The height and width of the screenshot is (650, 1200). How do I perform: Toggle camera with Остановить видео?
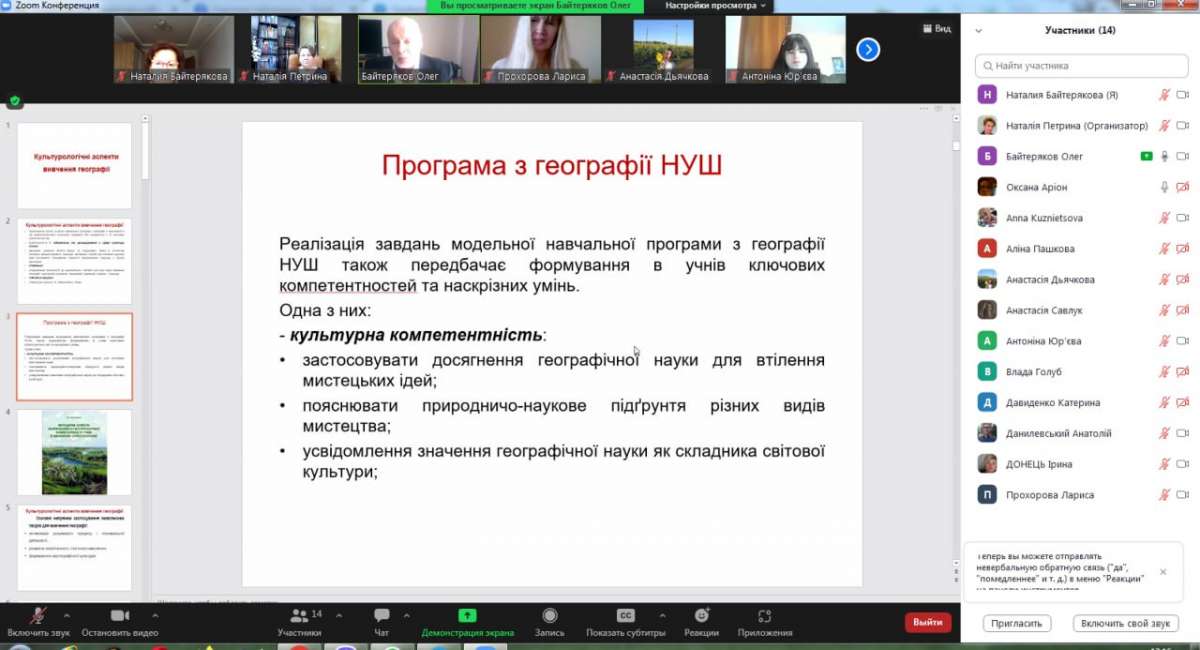(x=120, y=617)
